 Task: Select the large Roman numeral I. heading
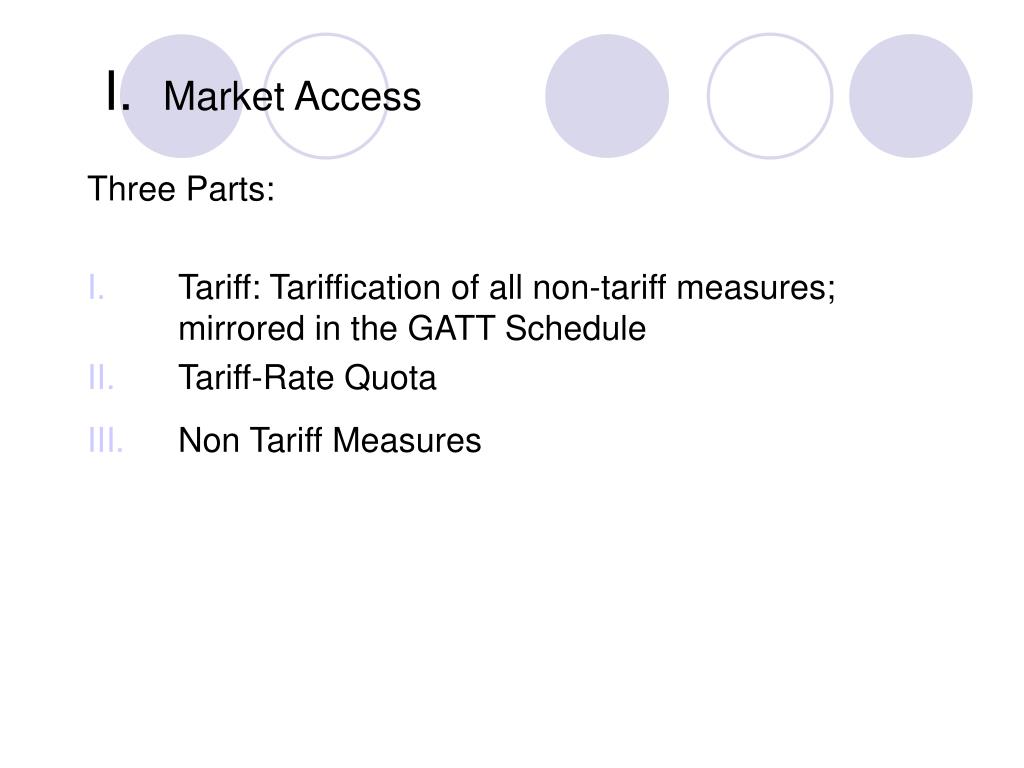[x=118, y=92]
